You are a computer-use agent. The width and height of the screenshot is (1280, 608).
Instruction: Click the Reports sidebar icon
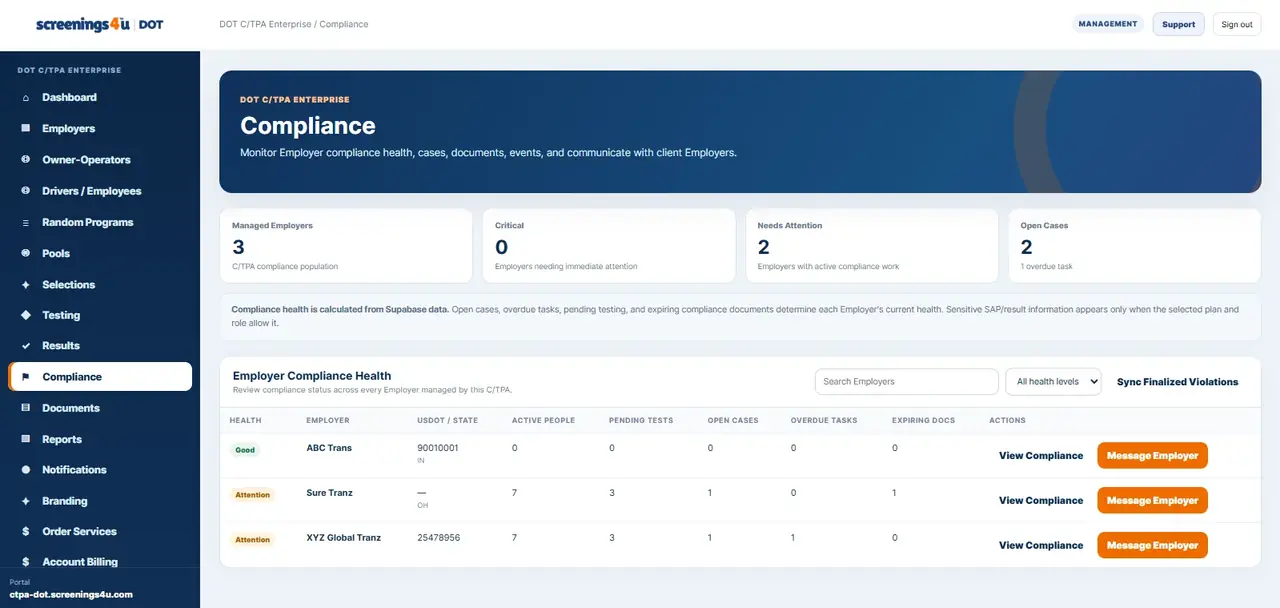(25, 439)
